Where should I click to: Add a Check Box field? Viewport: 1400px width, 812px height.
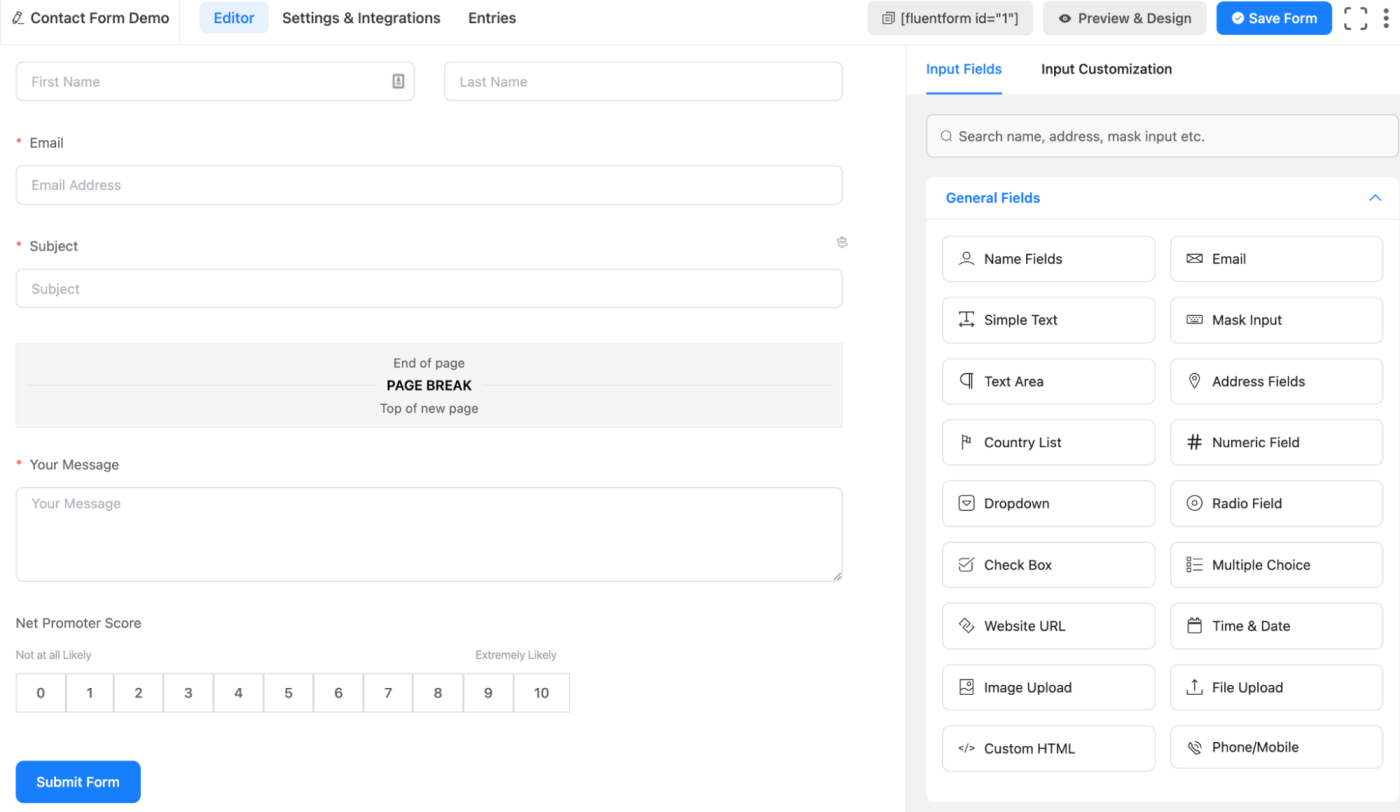tap(1048, 565)
